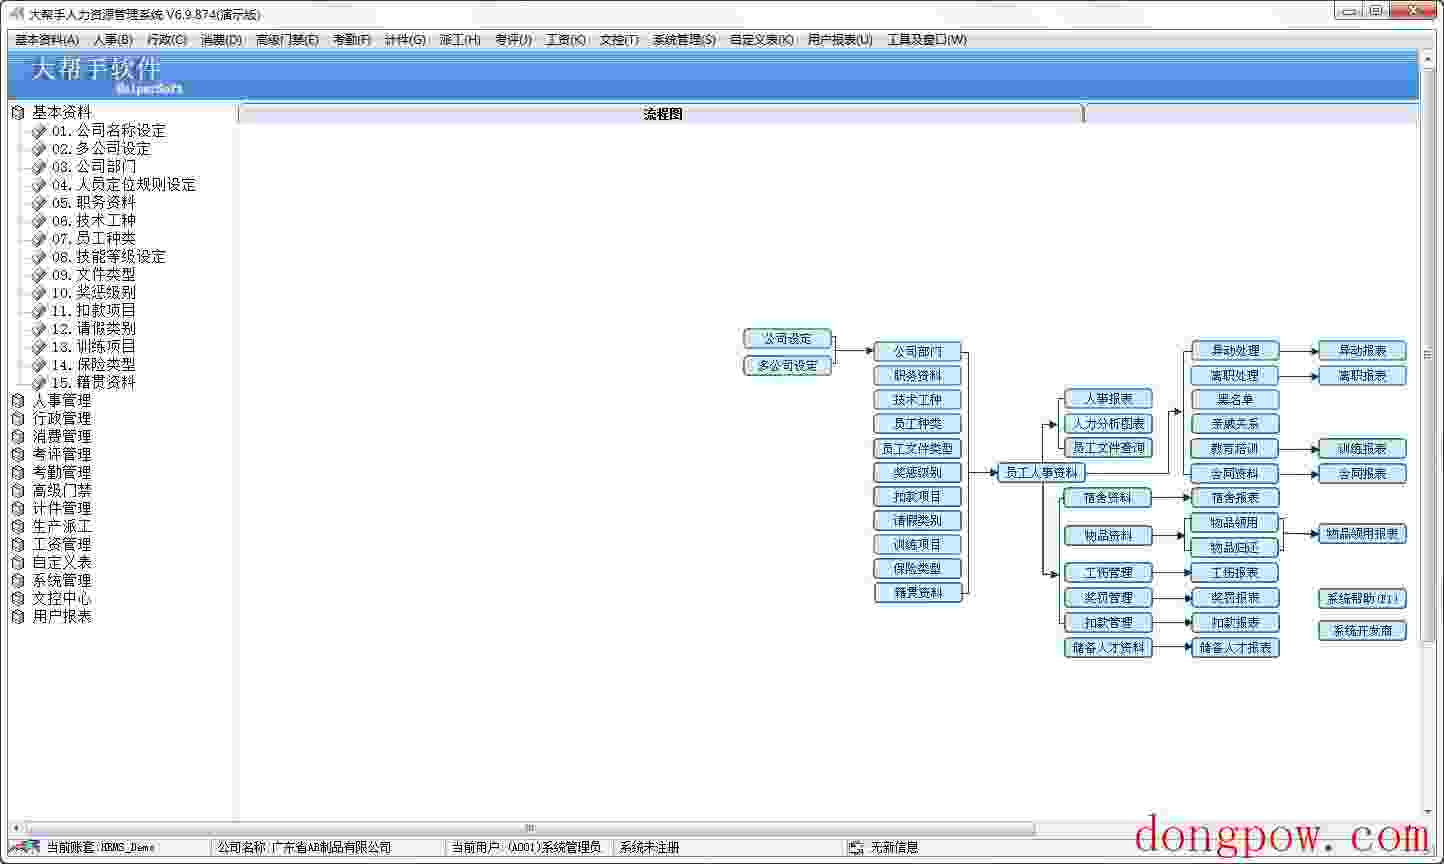Viewport: 1444px width, 864px height.
Task: Open 合同资料 flowchart node
Action: [x=1235, y=474]
